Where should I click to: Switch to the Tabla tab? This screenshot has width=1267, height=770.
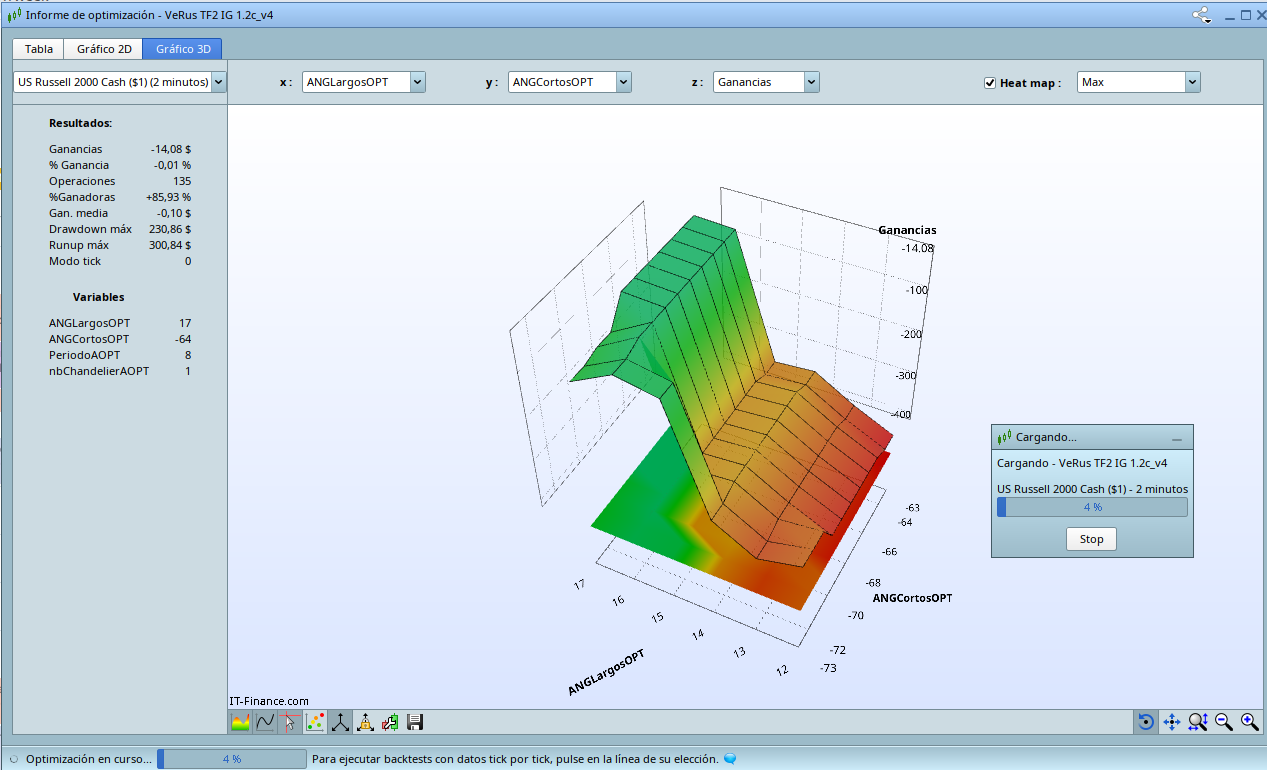pos(39,49)
